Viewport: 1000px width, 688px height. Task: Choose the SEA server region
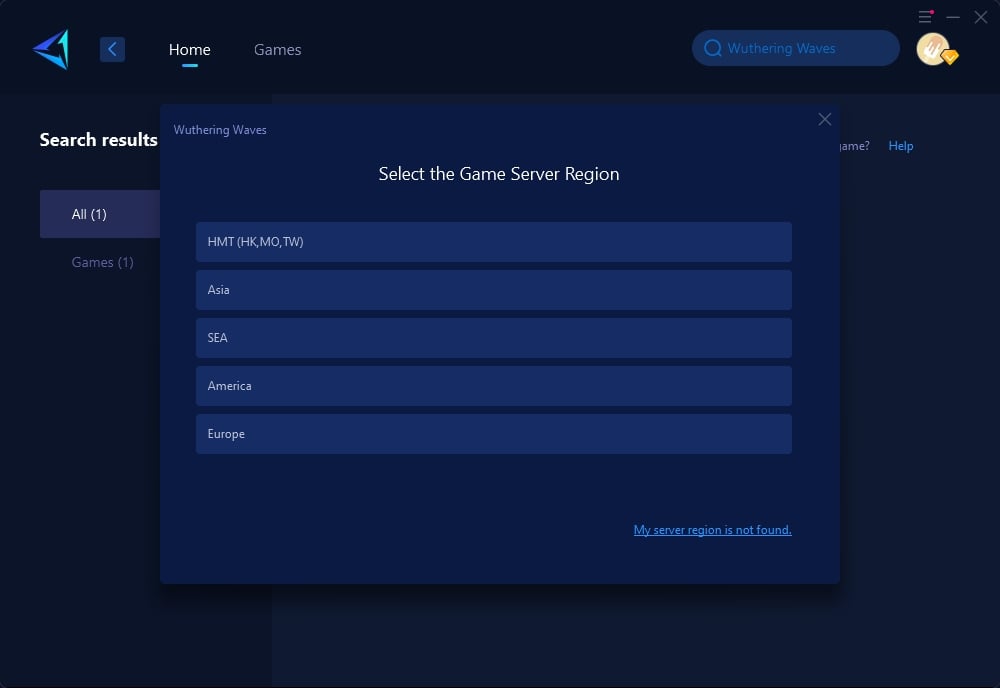(494, 338)
